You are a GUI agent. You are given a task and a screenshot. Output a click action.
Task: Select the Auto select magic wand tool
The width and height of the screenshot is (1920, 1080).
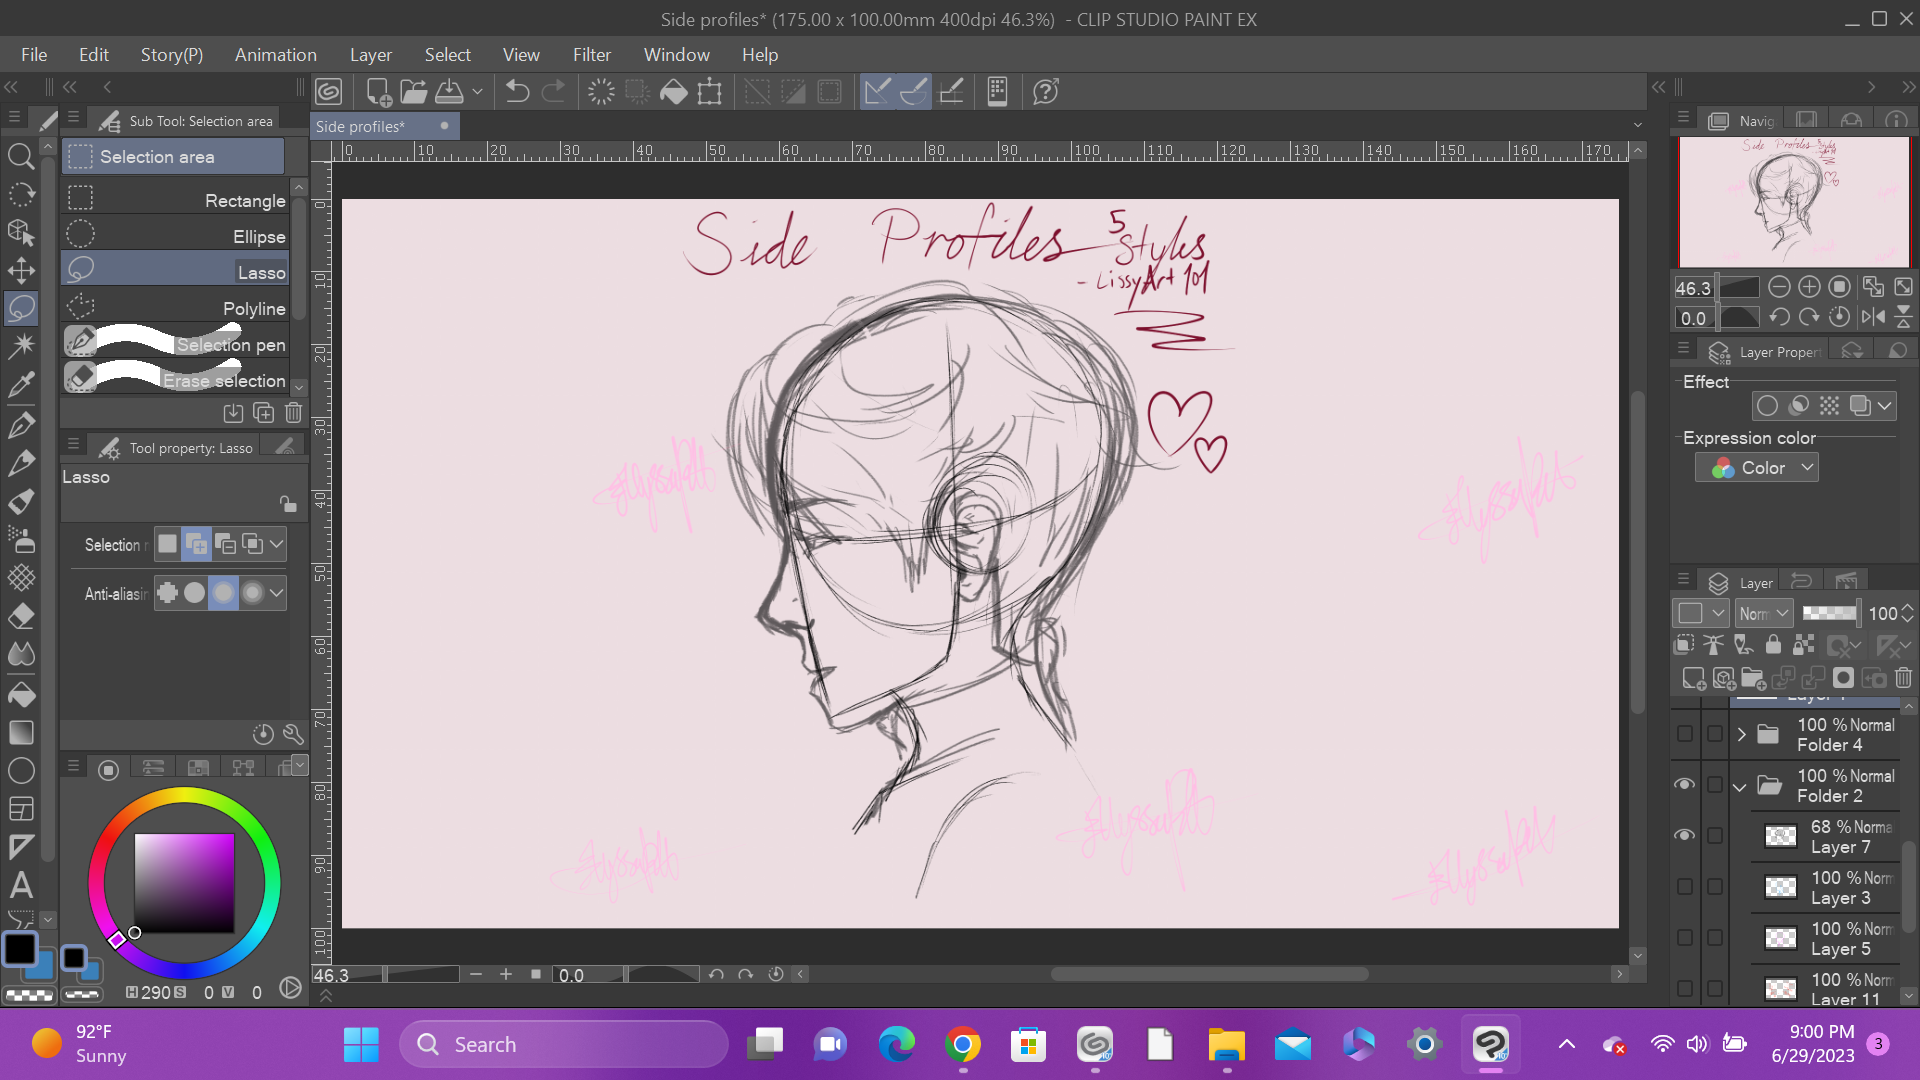(x=21, y=346)
